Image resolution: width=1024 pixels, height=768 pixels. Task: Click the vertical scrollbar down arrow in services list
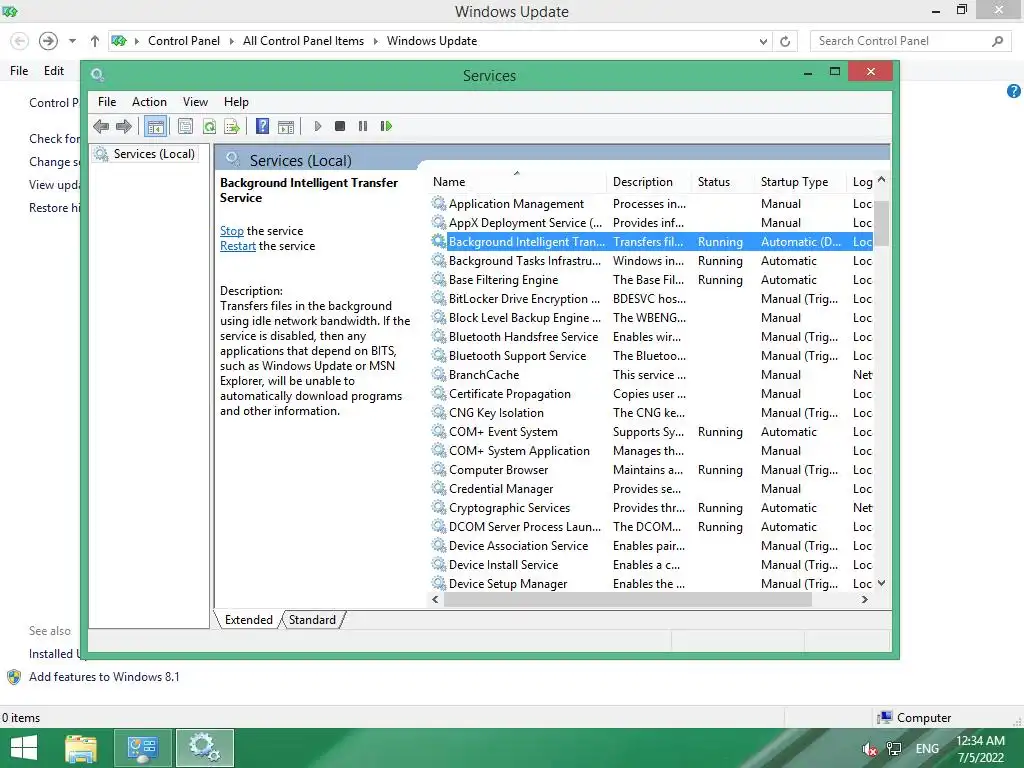point(881,583)
